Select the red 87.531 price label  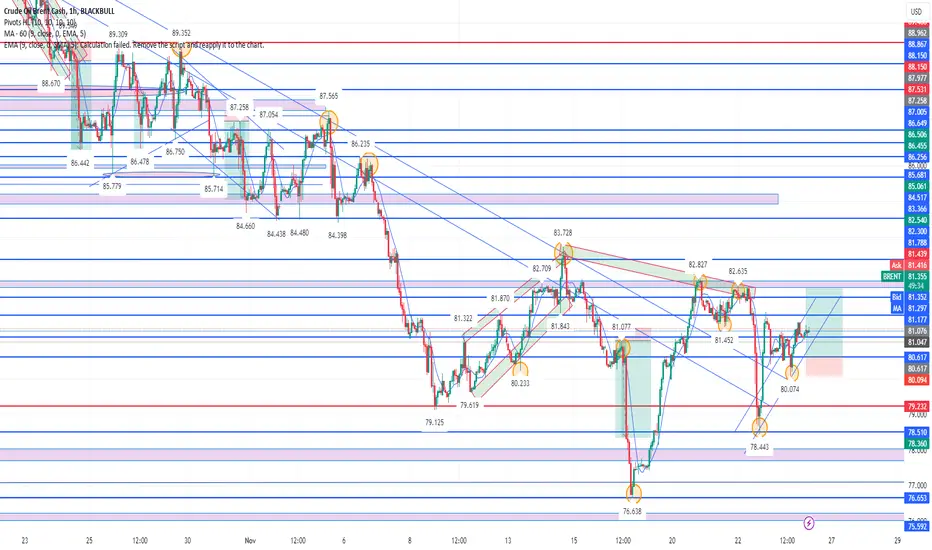click(x=917, y=89)
